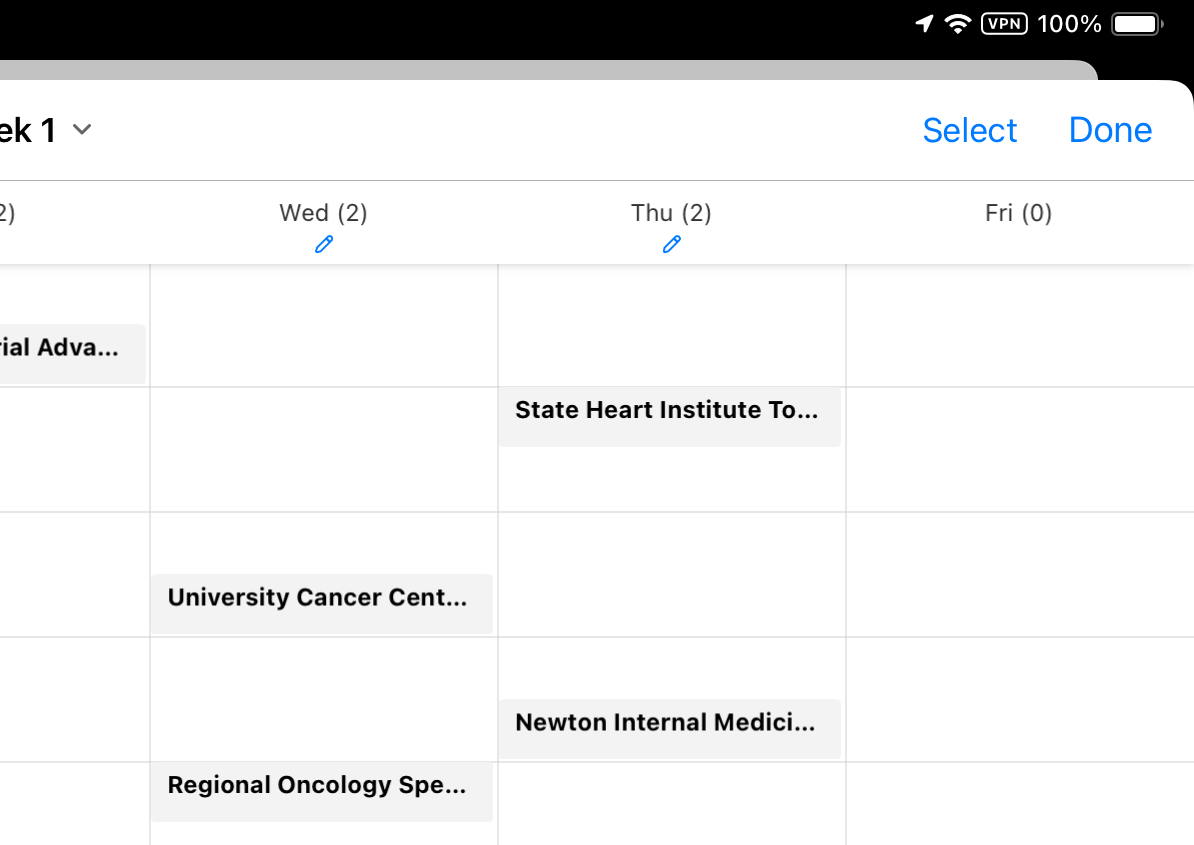Select the Thu (2) column header
The width and height of the screenshot is (1194, 845).
pyautogui.click(x=671, y=213)
